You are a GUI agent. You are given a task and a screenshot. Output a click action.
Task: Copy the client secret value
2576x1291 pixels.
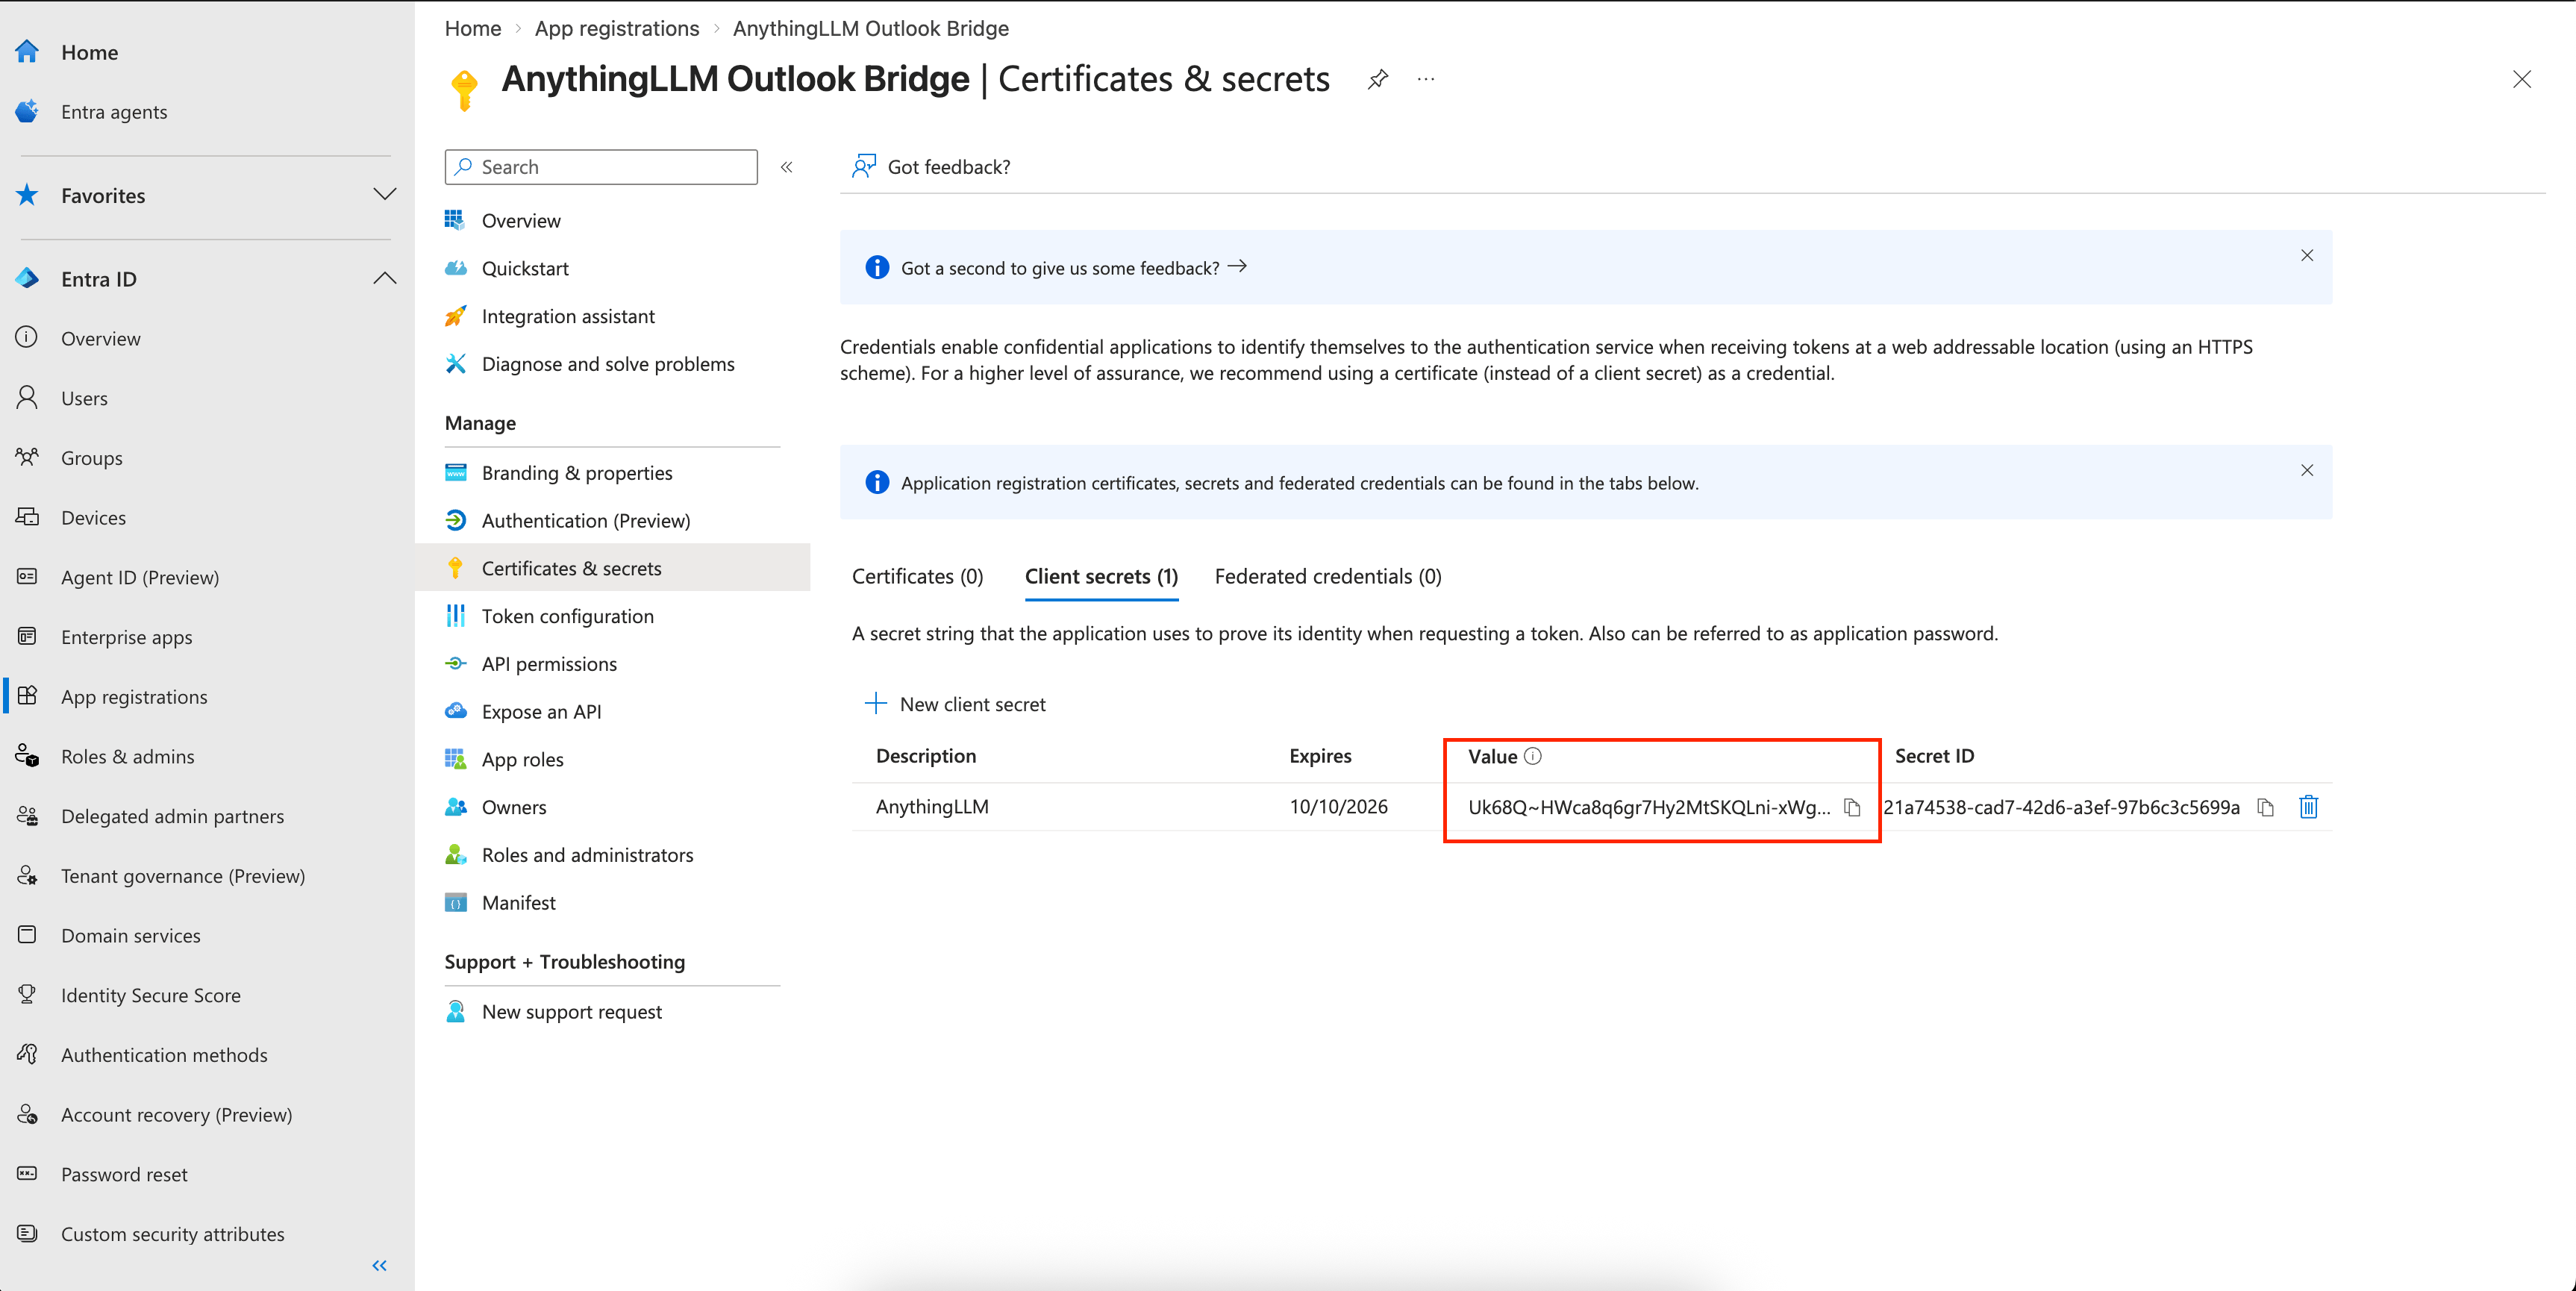[x=1852, y=807]
